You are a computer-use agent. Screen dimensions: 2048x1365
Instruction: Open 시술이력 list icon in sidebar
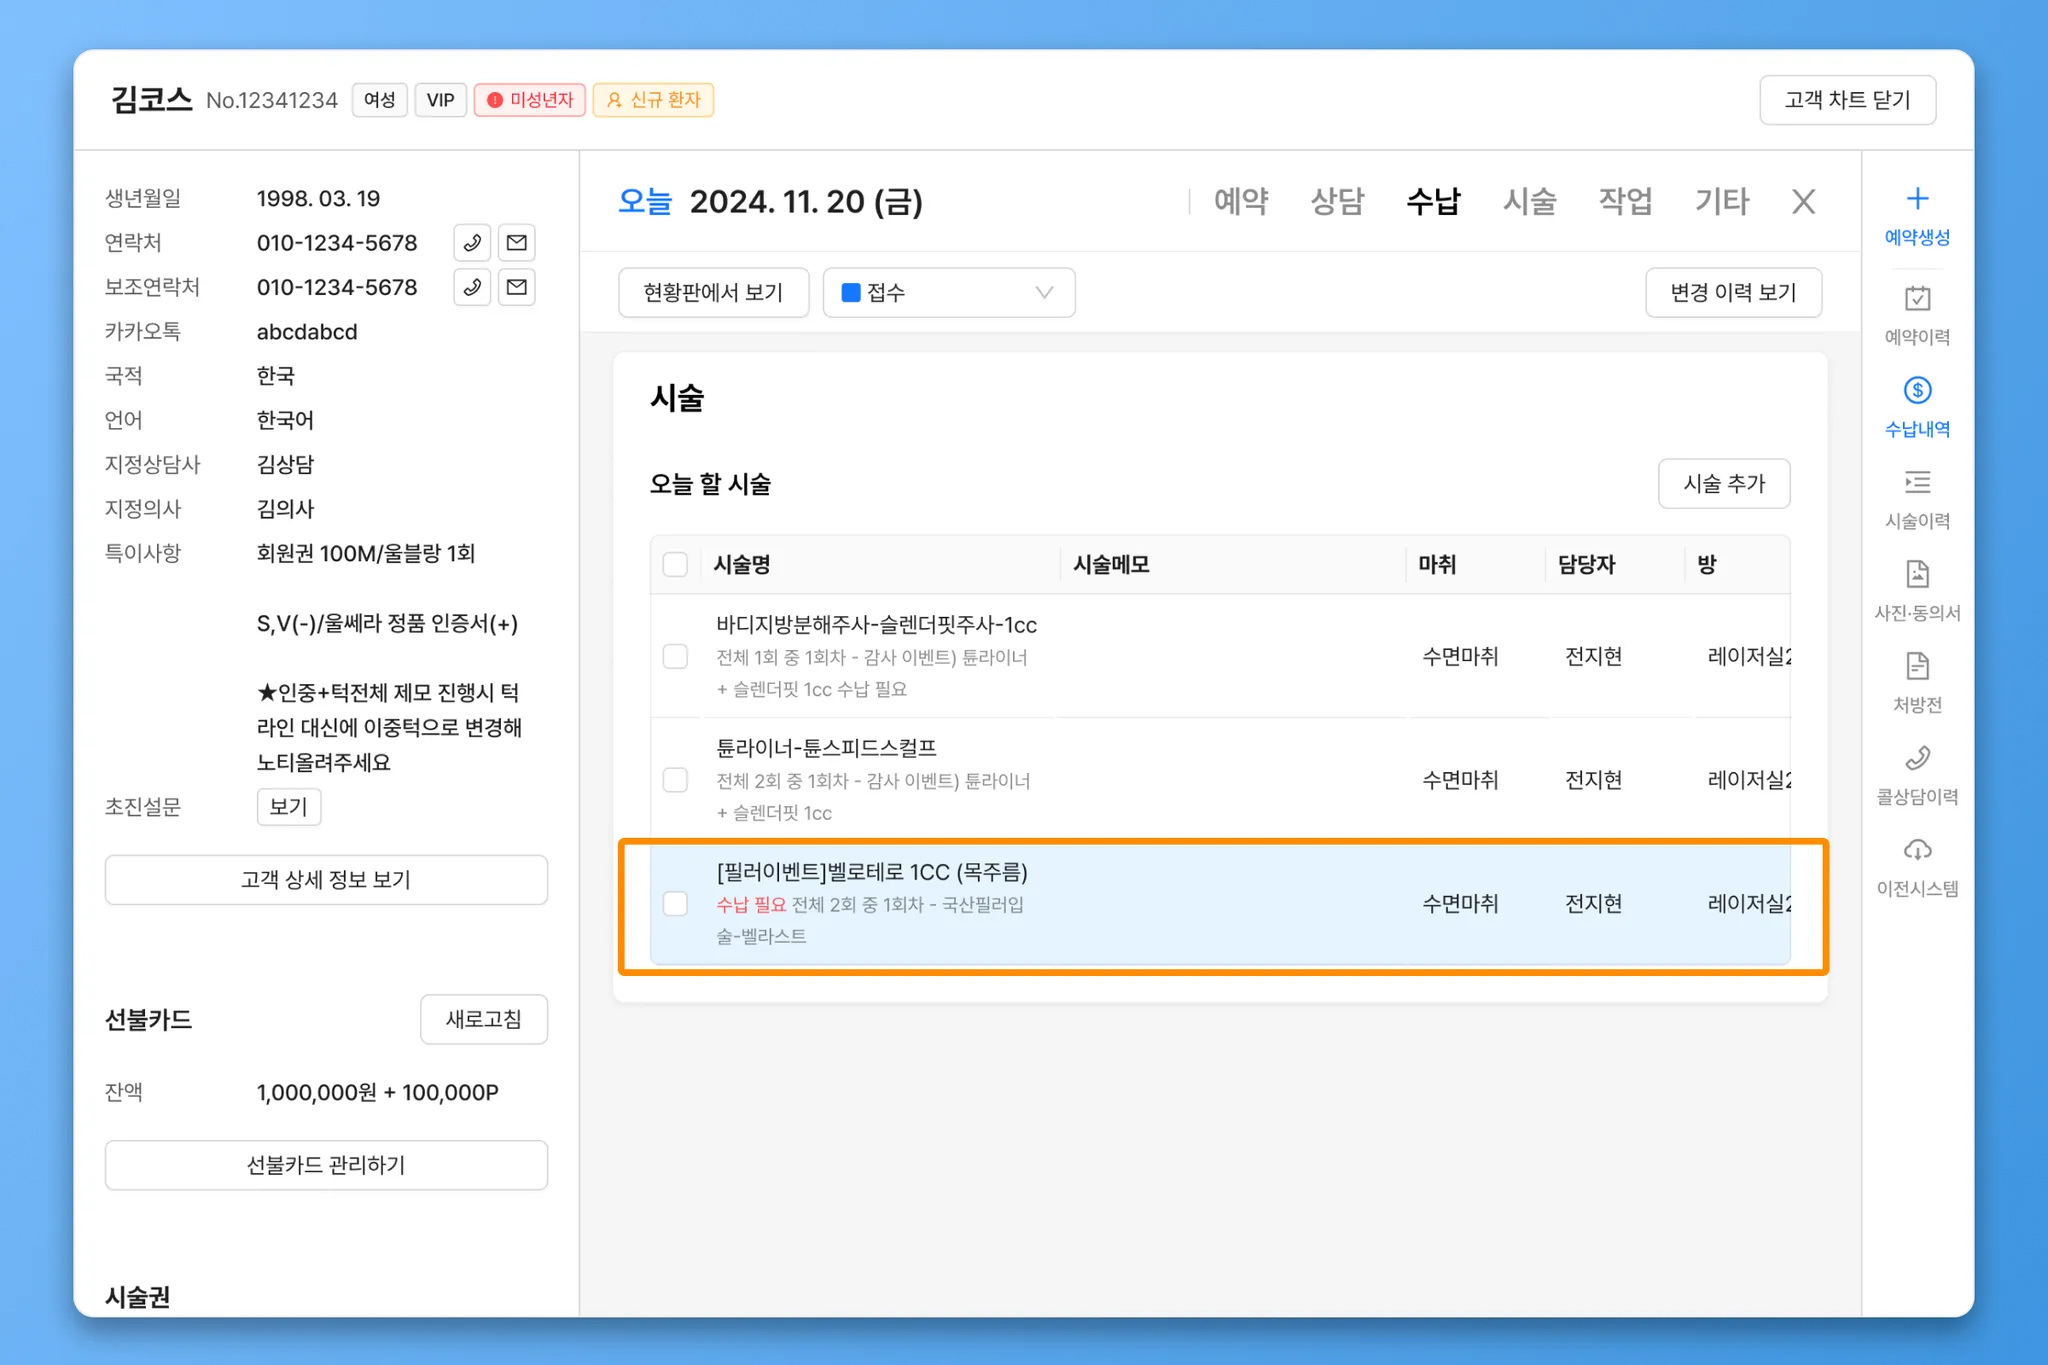pos(1917,482)
